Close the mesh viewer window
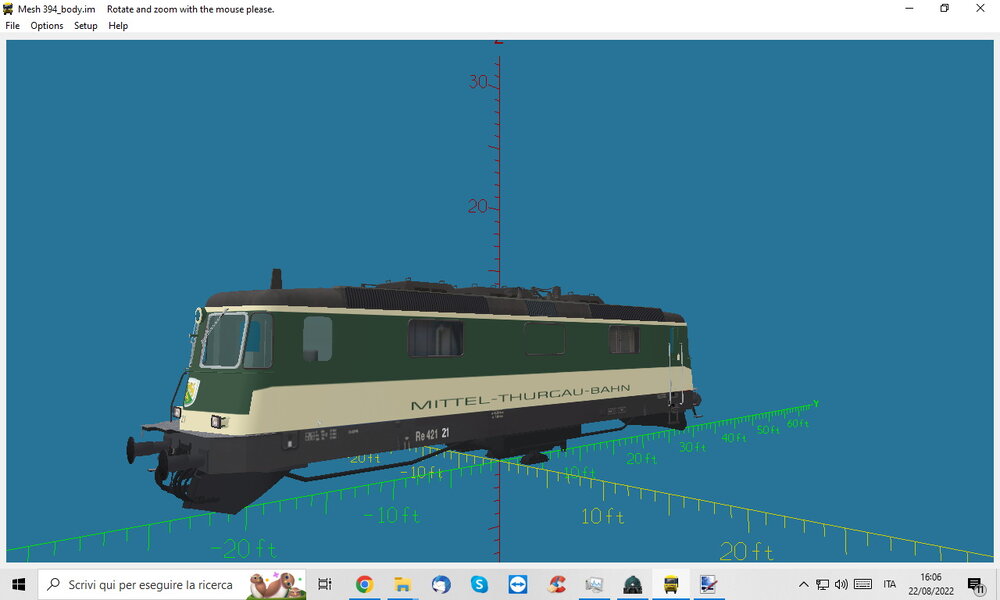 (x=980, y=8)
